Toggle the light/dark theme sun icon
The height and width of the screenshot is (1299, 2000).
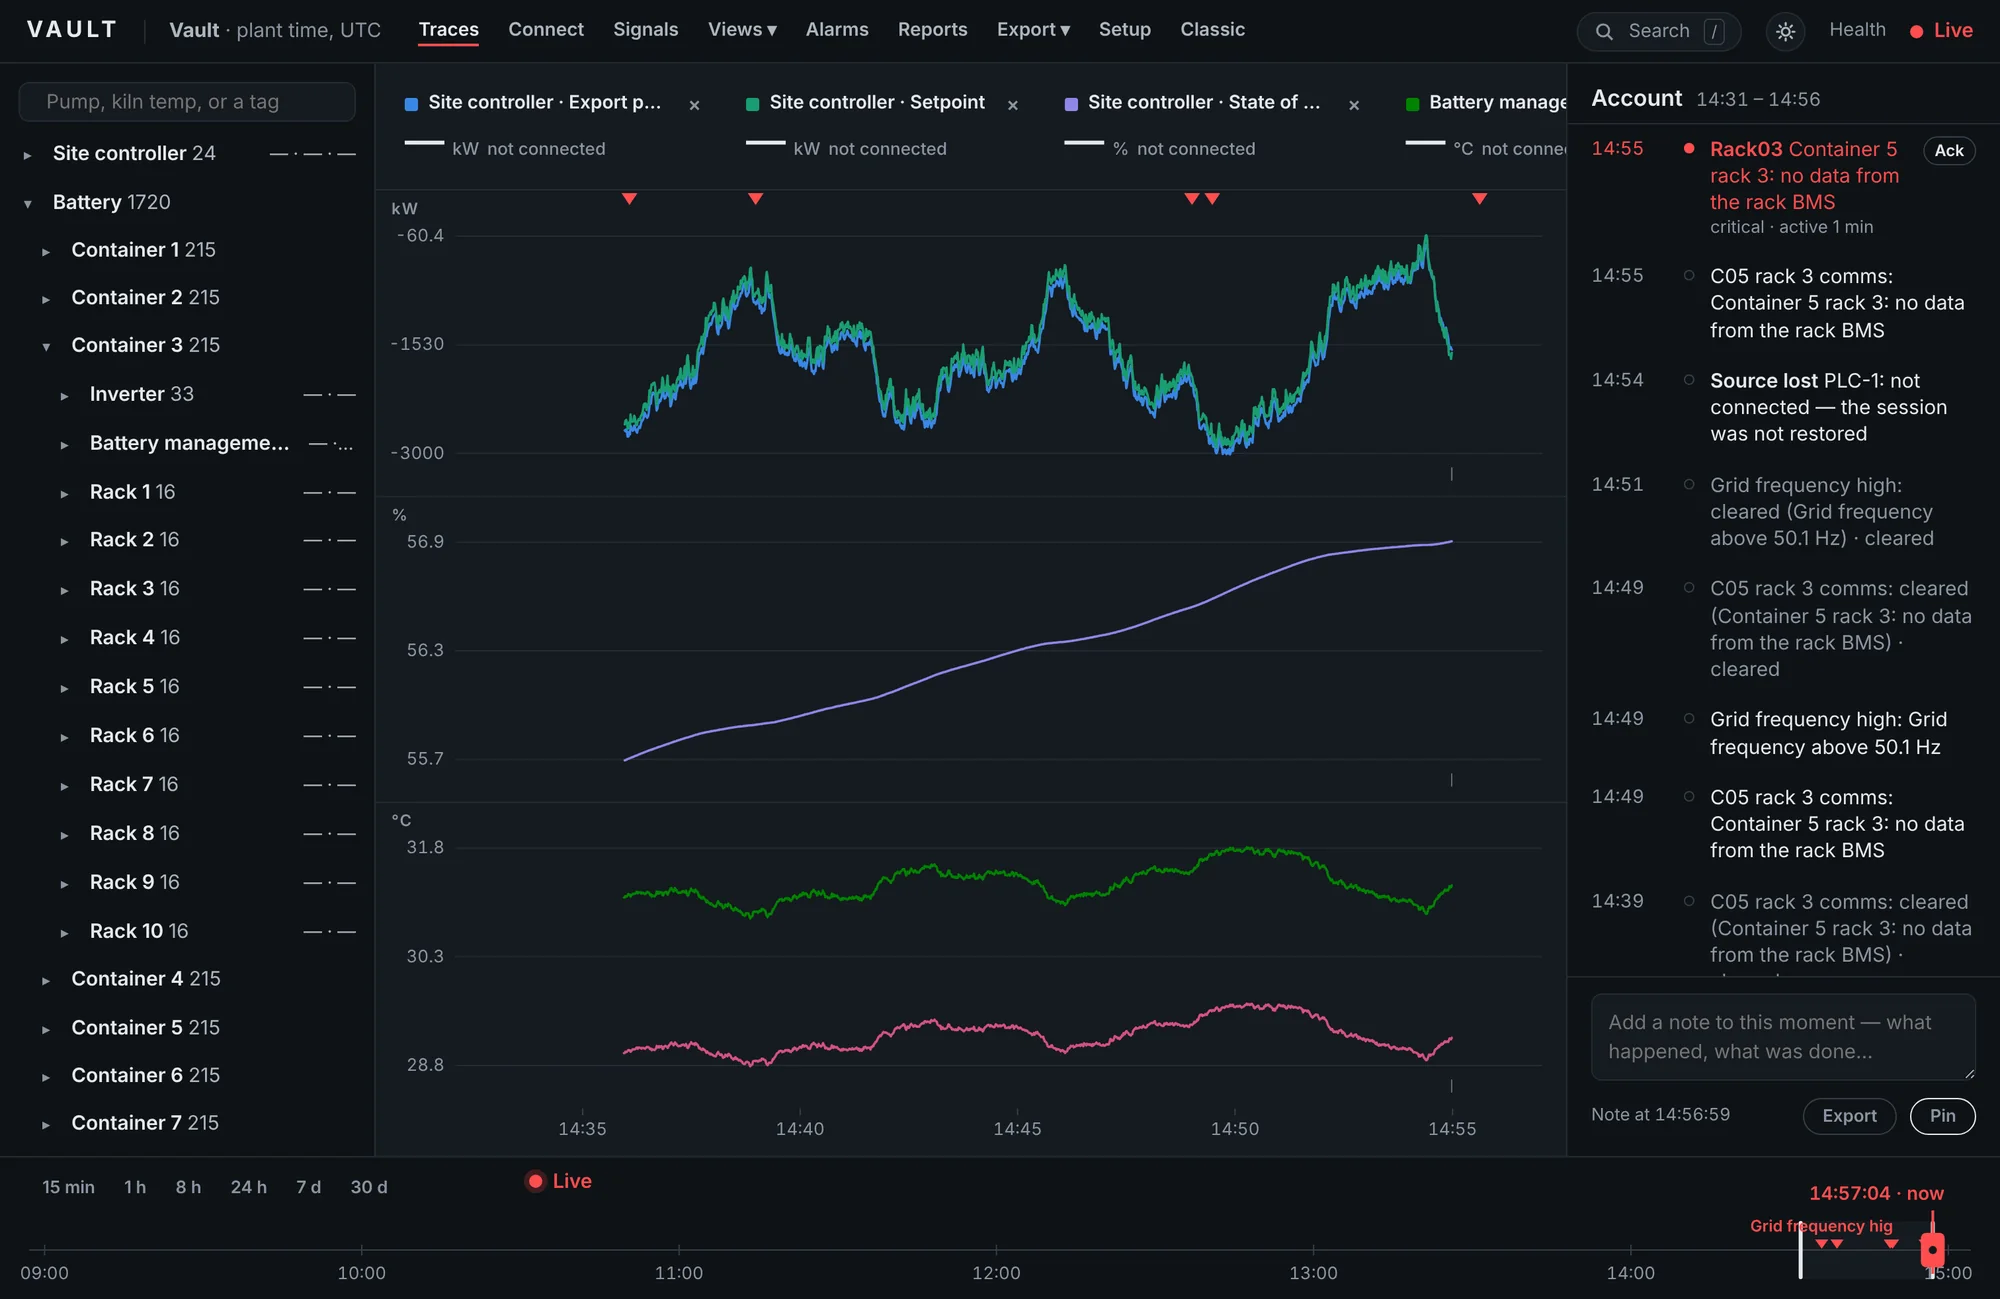point(1785,31)
